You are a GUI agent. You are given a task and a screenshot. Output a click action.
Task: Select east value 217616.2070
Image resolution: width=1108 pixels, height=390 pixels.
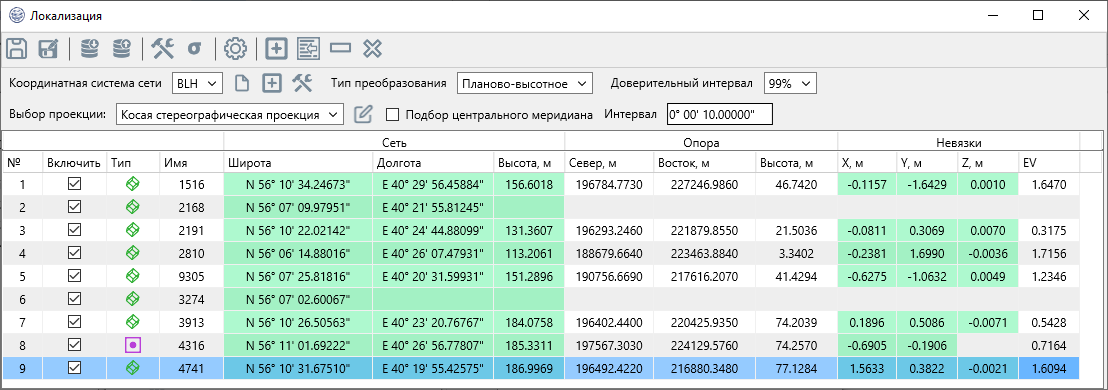tap(705, 276)
